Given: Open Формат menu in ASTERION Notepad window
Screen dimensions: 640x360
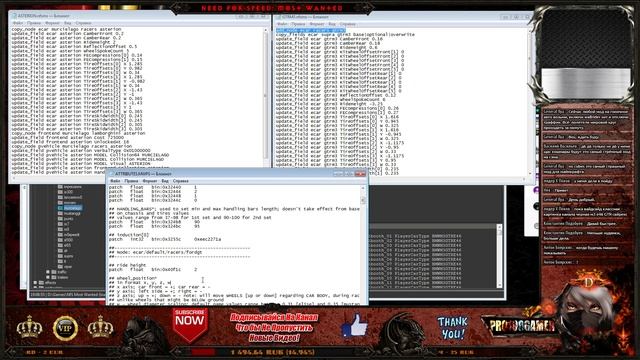Looking at the screenshot, I should pyautogui.click(x=52, y=23).
